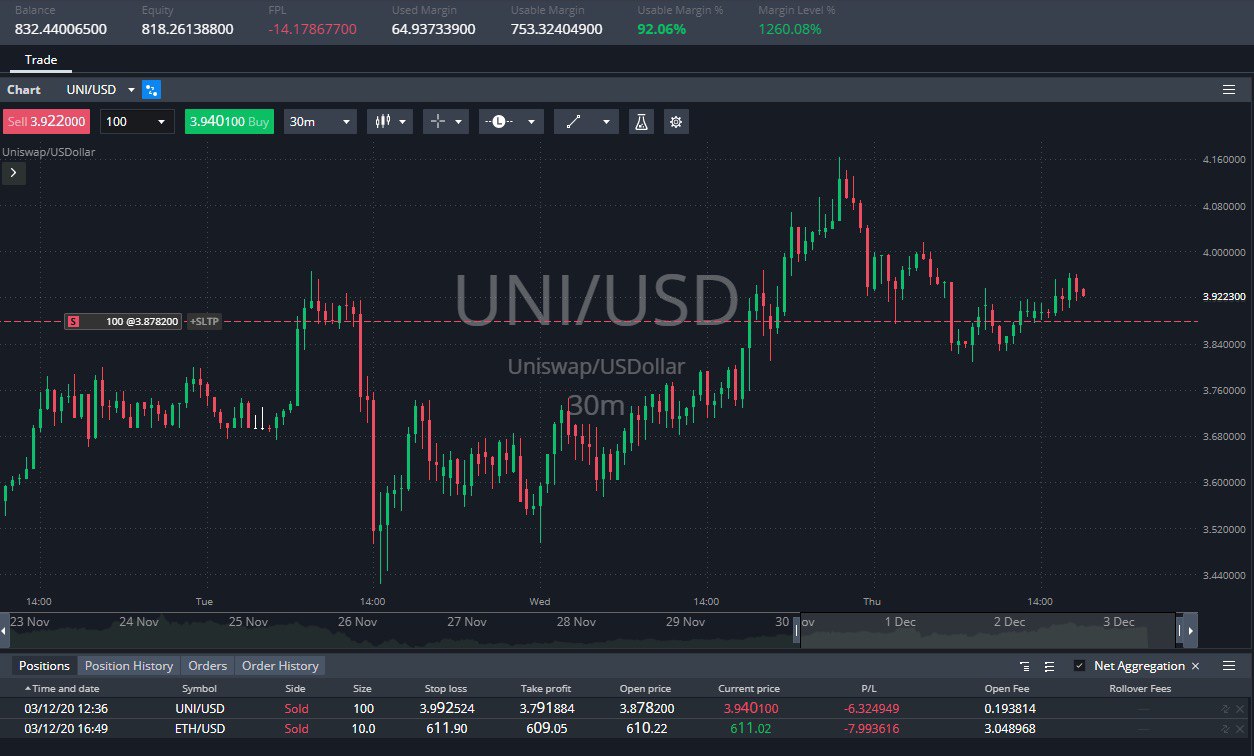The height and width of the screenshot is (756, 1254).
Task: Switch to the Trade tab
Action: (41, 60)
